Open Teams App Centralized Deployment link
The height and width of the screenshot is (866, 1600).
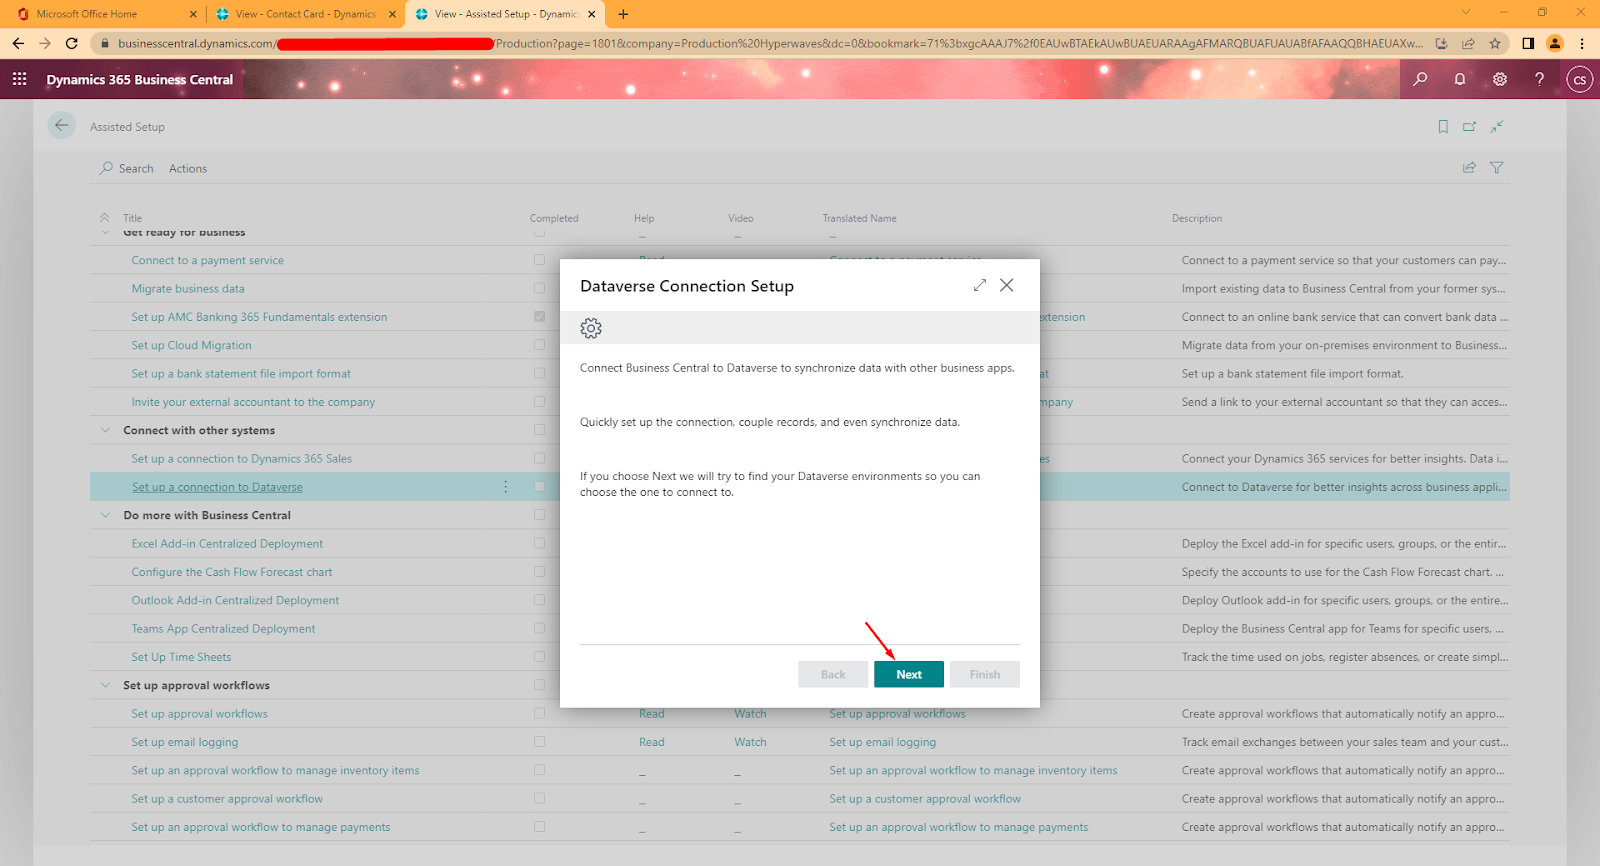pyautogui.click(x=223, y=629)
